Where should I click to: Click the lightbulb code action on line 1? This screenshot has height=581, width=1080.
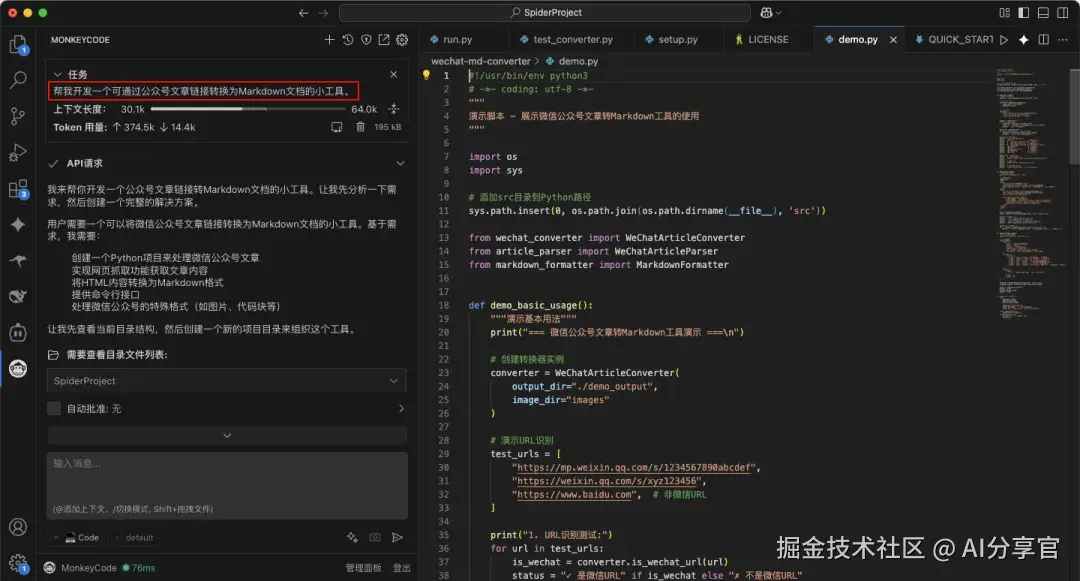tap(426, 74)
